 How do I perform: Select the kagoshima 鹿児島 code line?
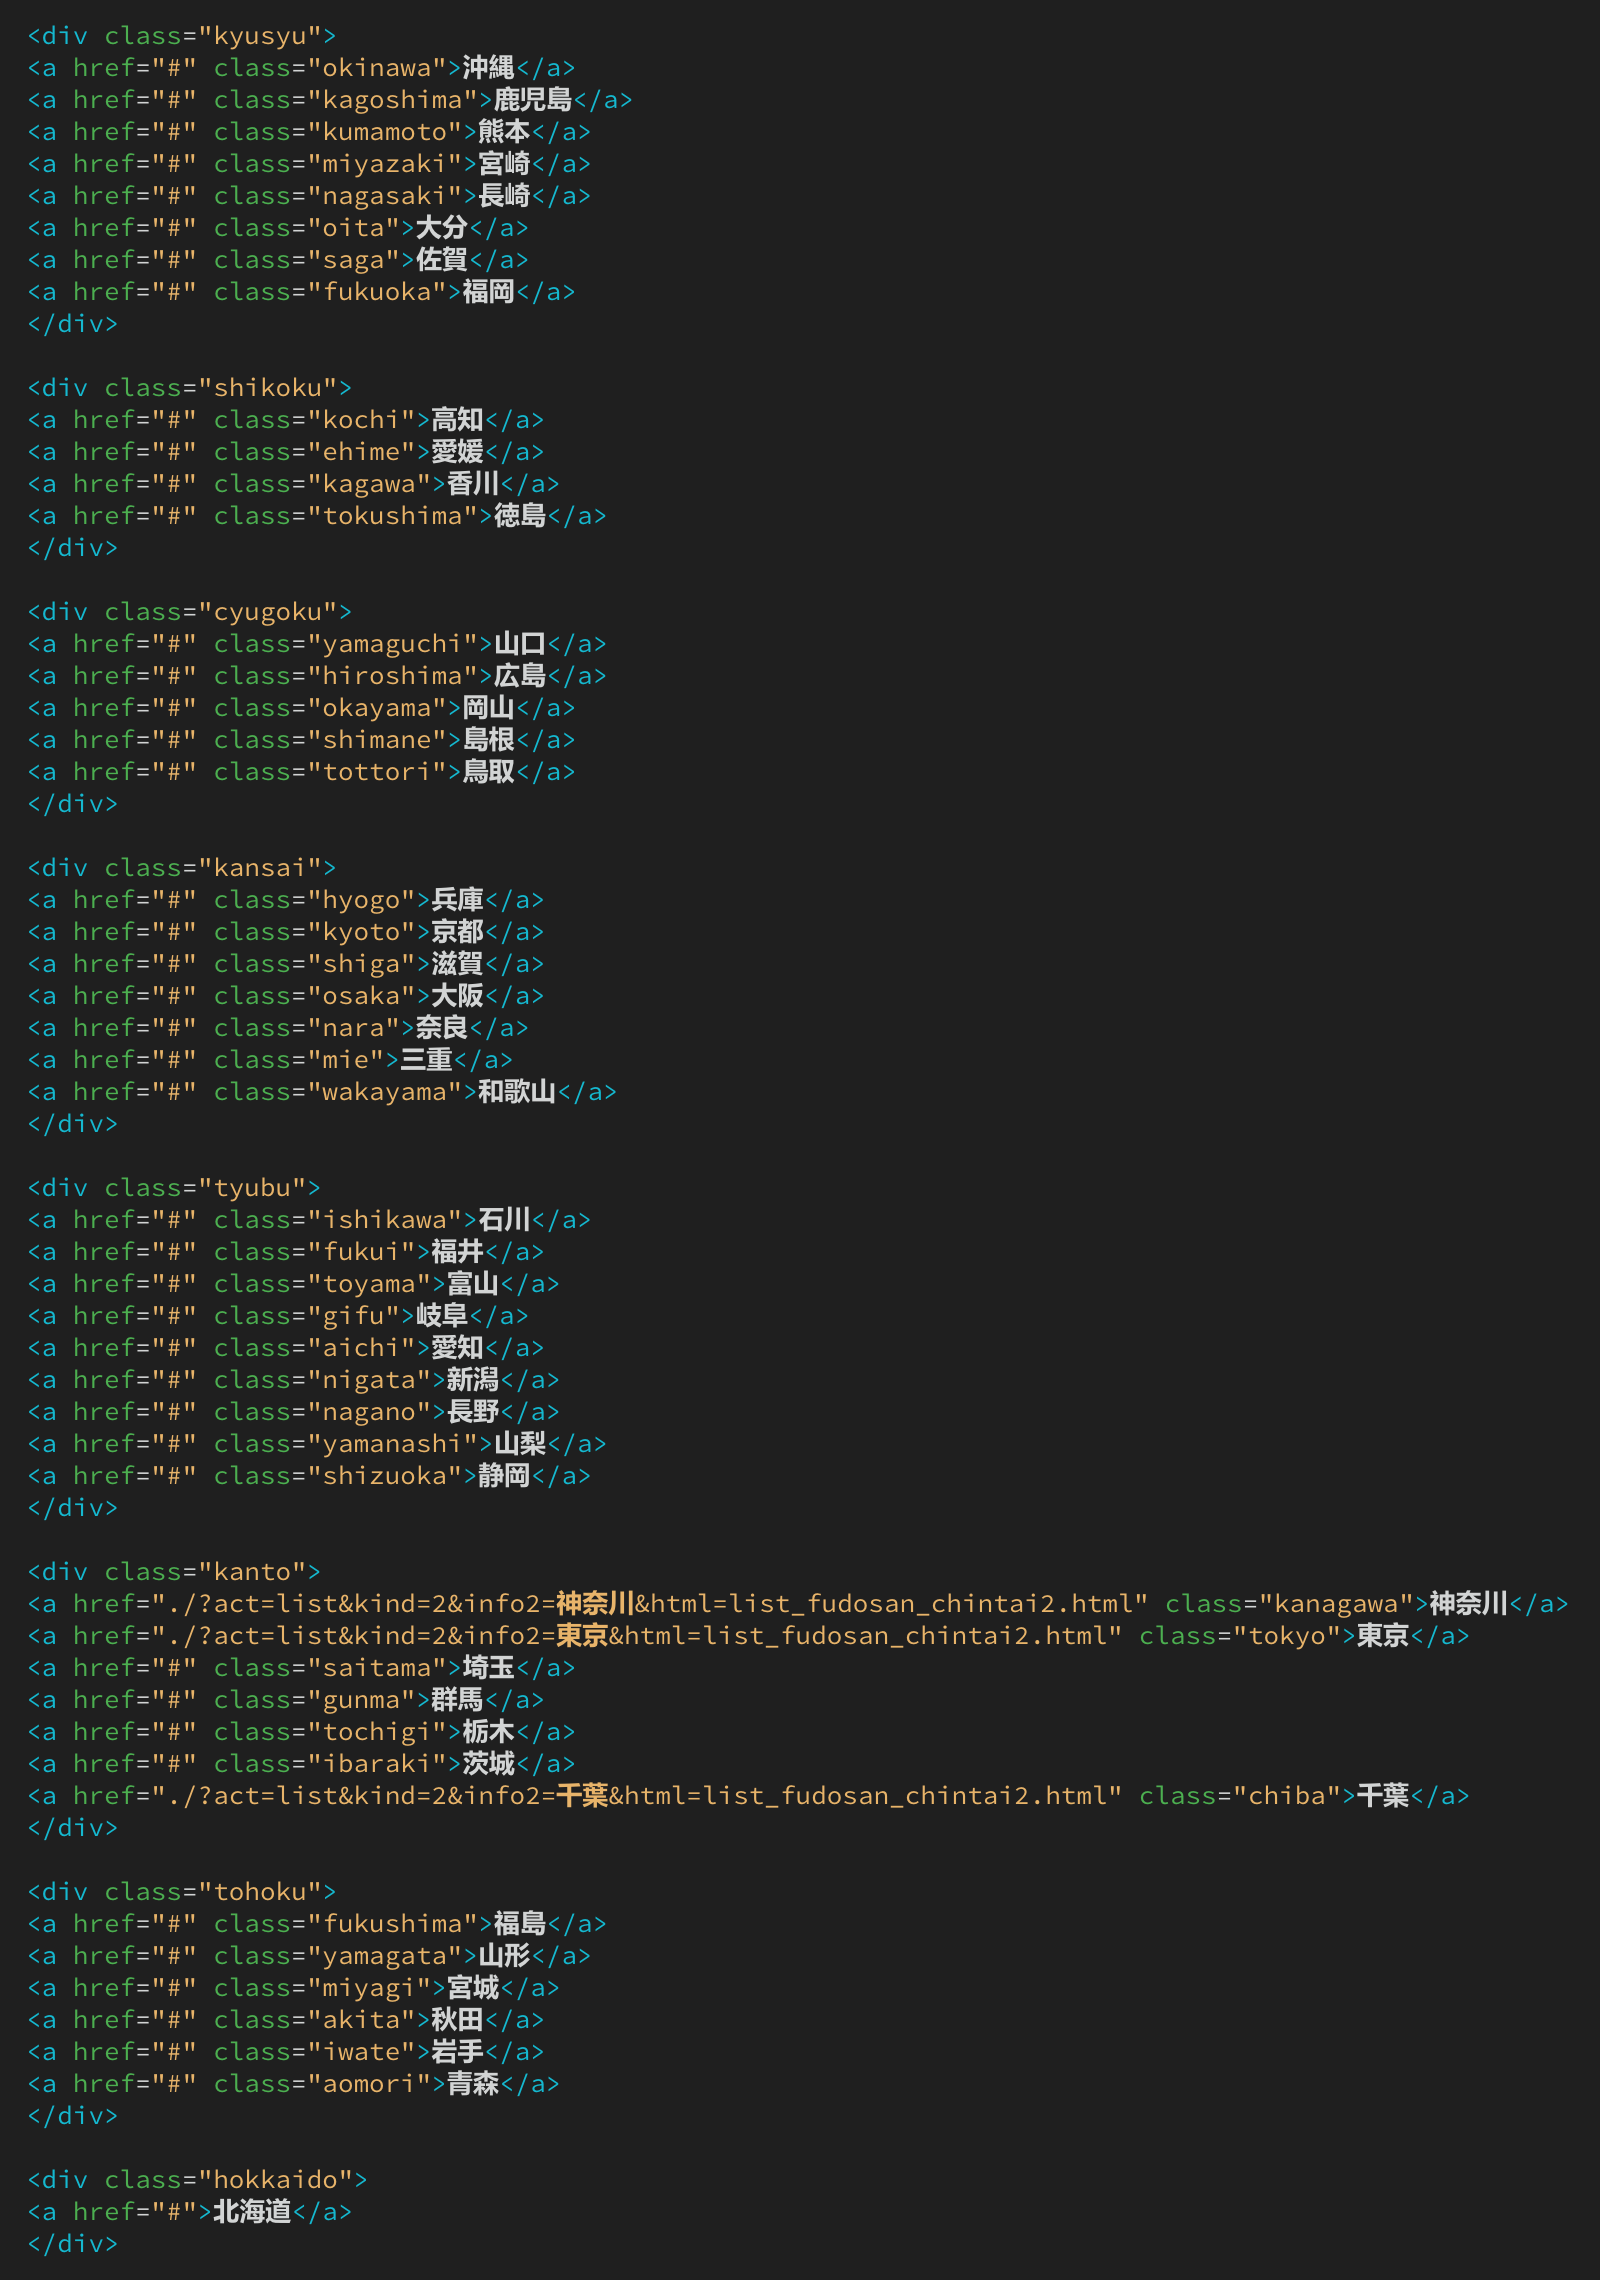[x=330, y=100]
